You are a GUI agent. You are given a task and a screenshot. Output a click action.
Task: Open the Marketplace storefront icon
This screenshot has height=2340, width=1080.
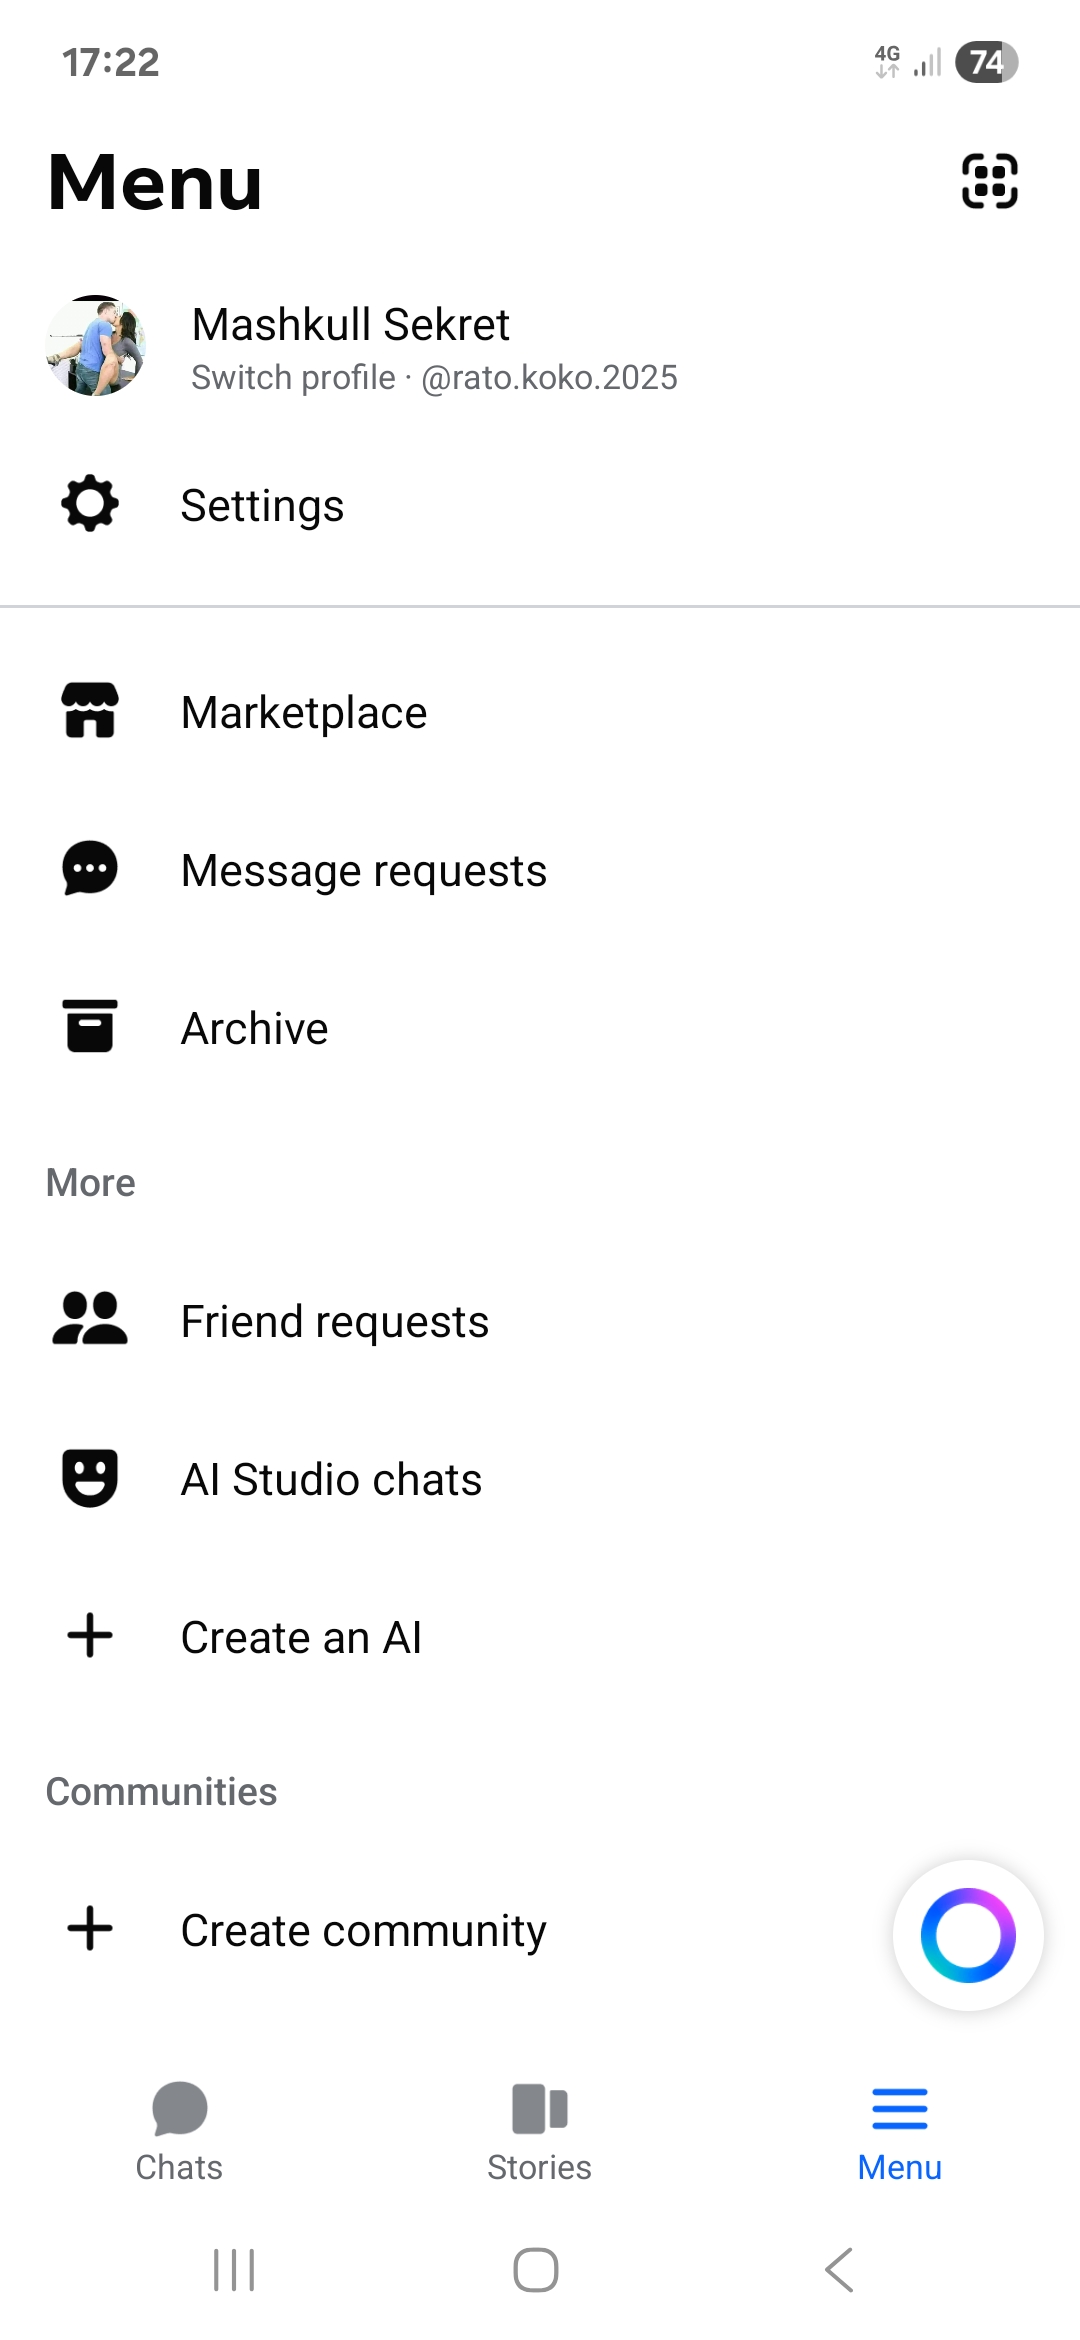90,711
